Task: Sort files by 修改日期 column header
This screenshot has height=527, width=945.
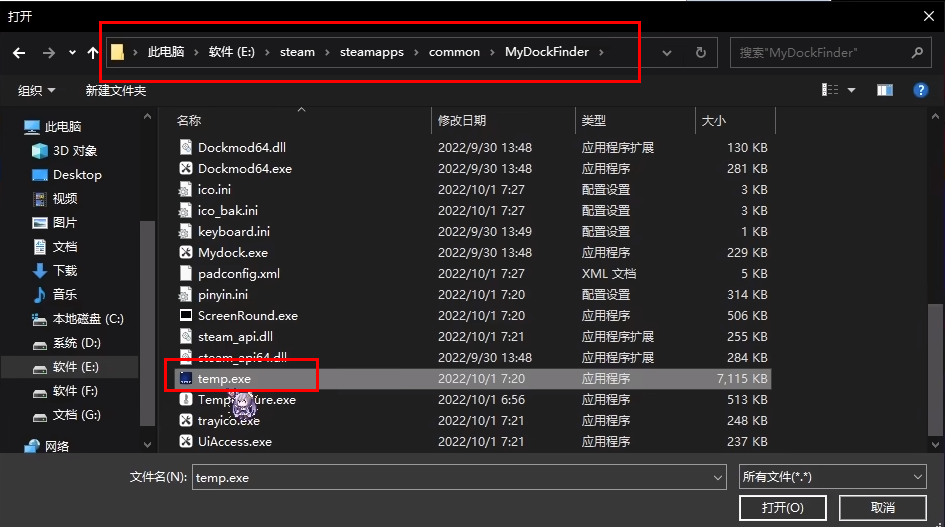Action: (x=460, y=120)
